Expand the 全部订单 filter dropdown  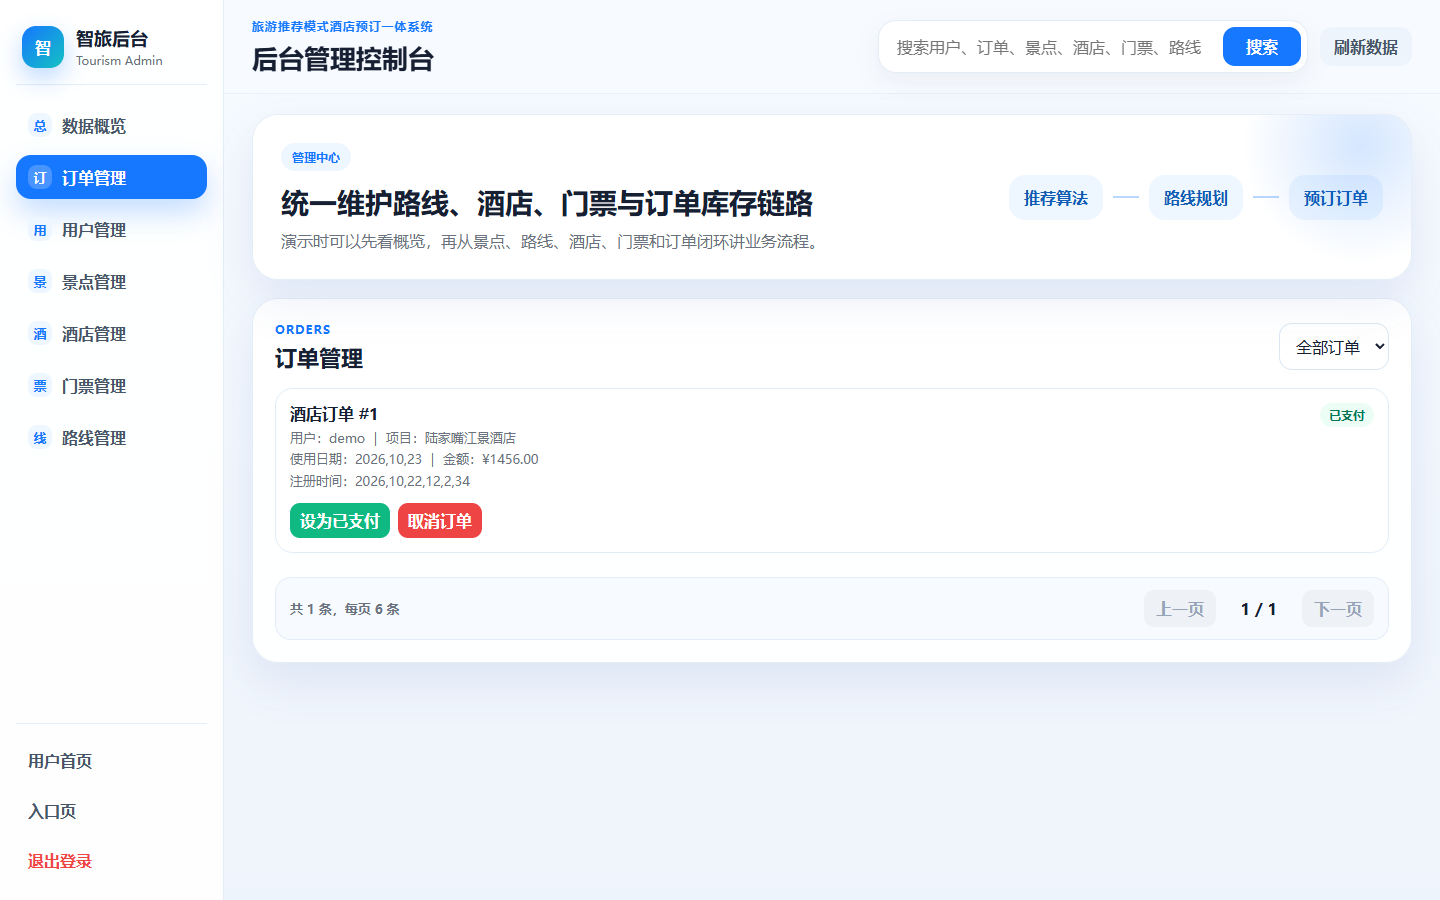(1334, 347)
